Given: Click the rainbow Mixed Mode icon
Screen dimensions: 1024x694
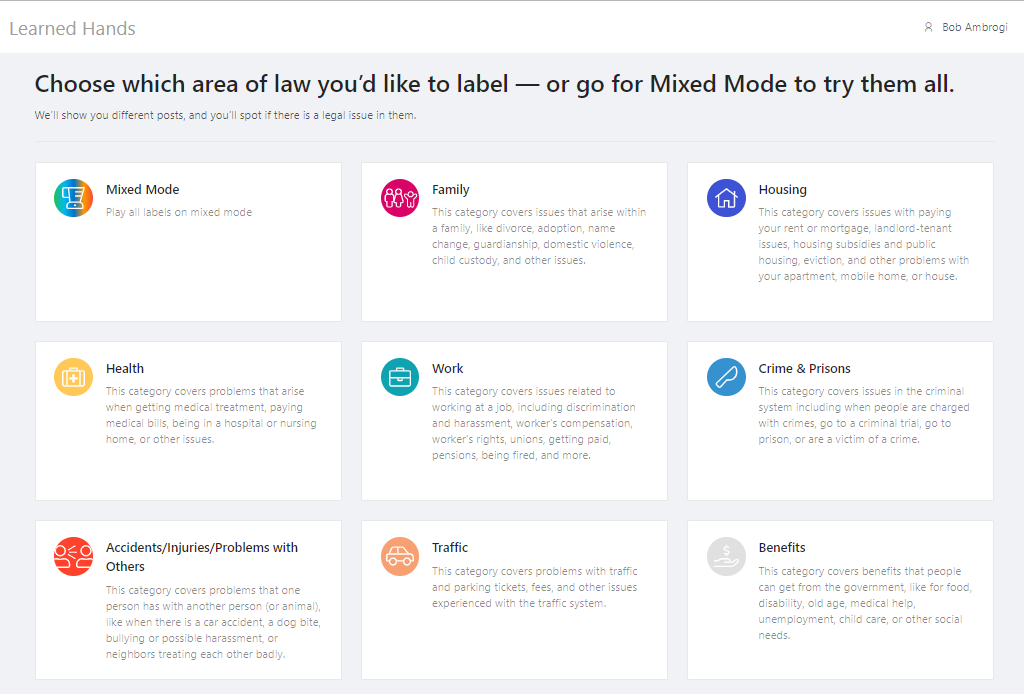Looking at the screenshot, I should pos(73,198).
